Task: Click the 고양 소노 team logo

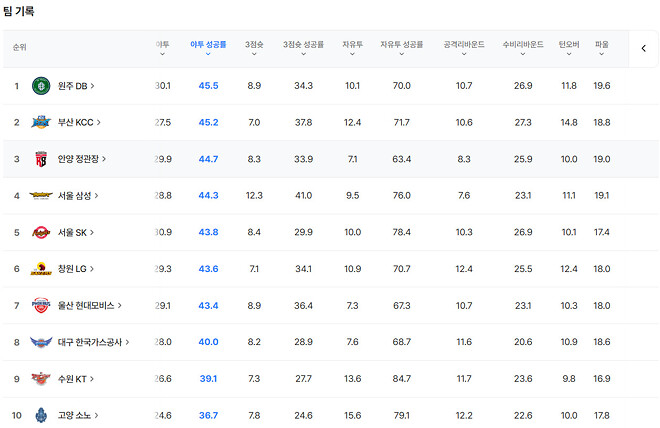Action: (x=41, y=415)
